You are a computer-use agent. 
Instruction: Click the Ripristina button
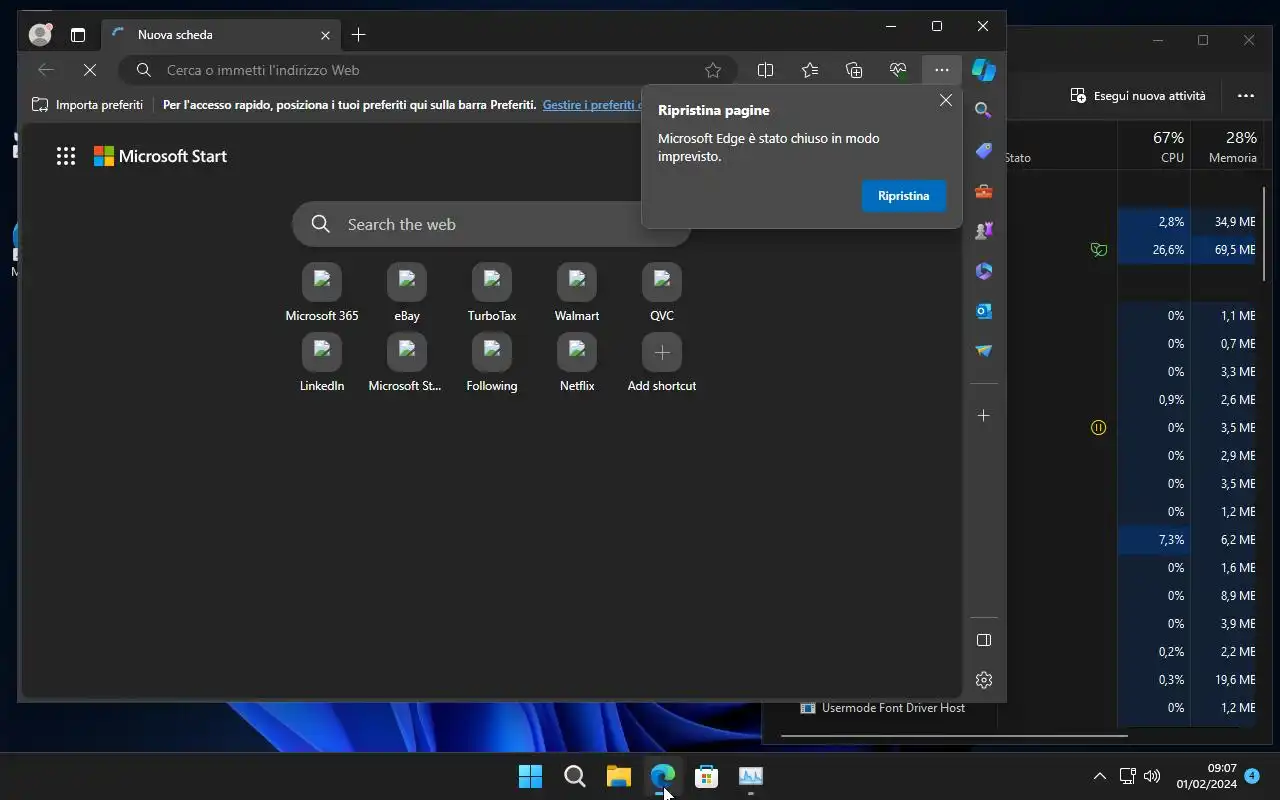pyautogui.click(x=903, y=196)
